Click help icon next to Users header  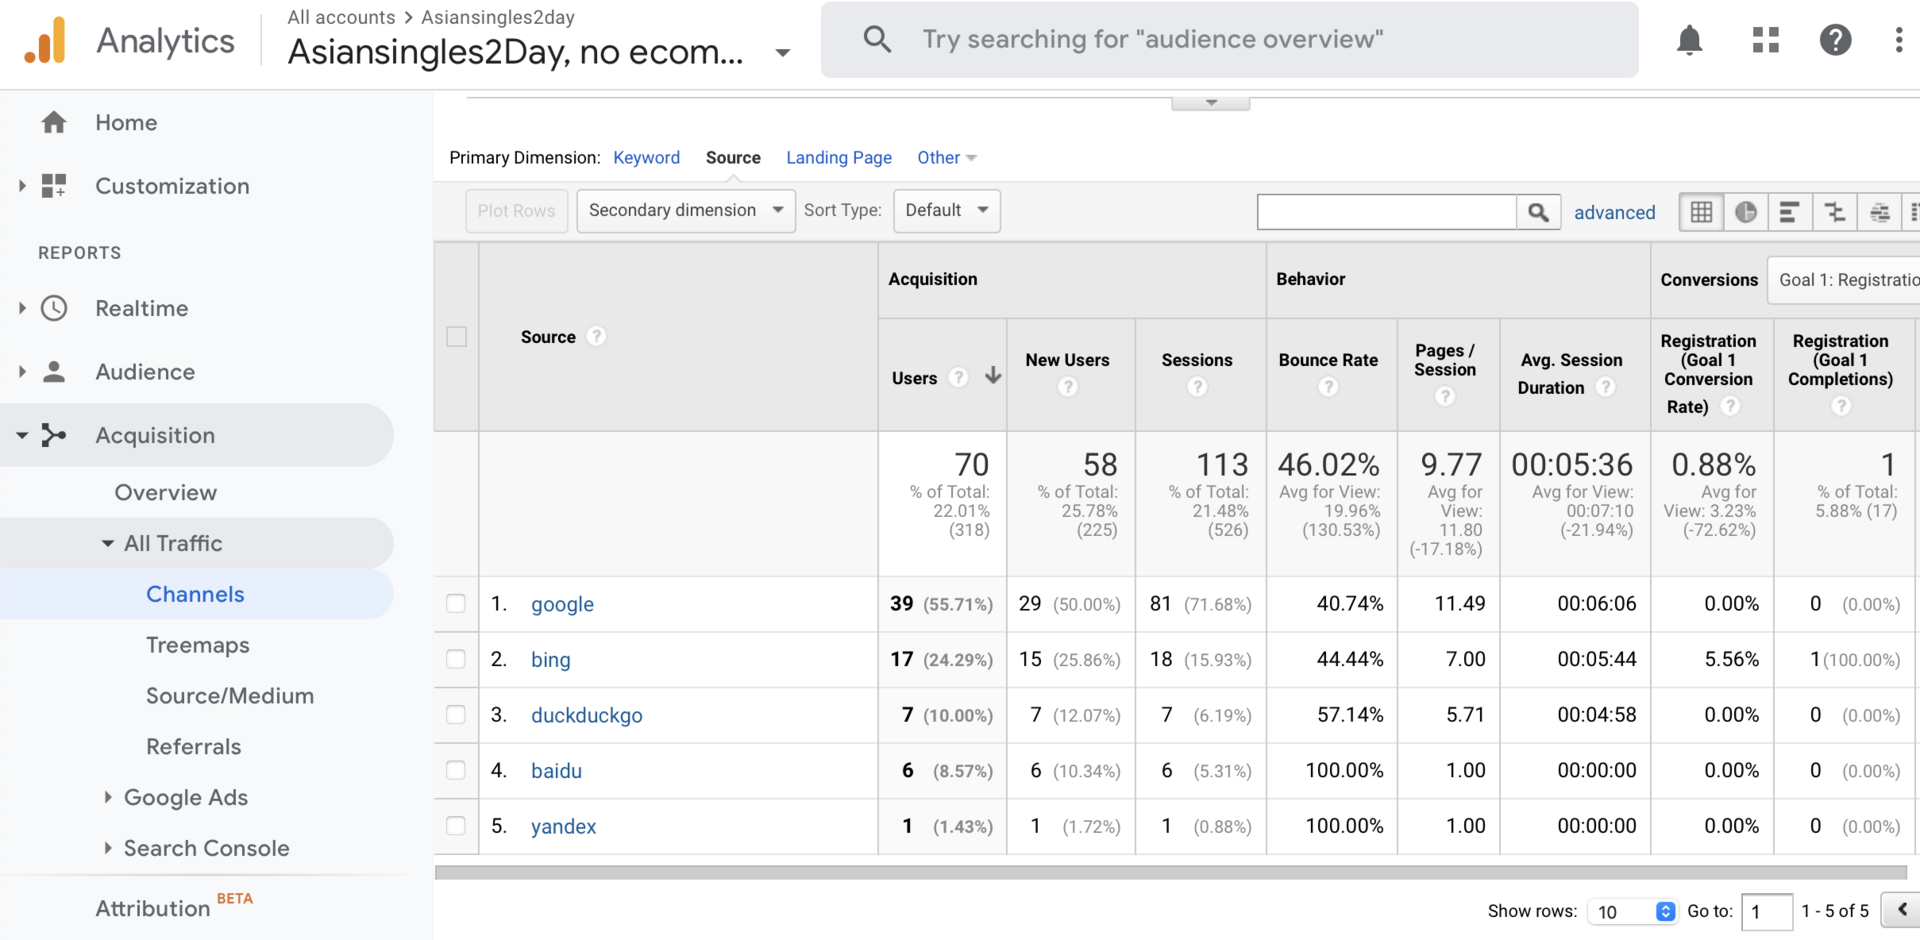tap(958, 377)
